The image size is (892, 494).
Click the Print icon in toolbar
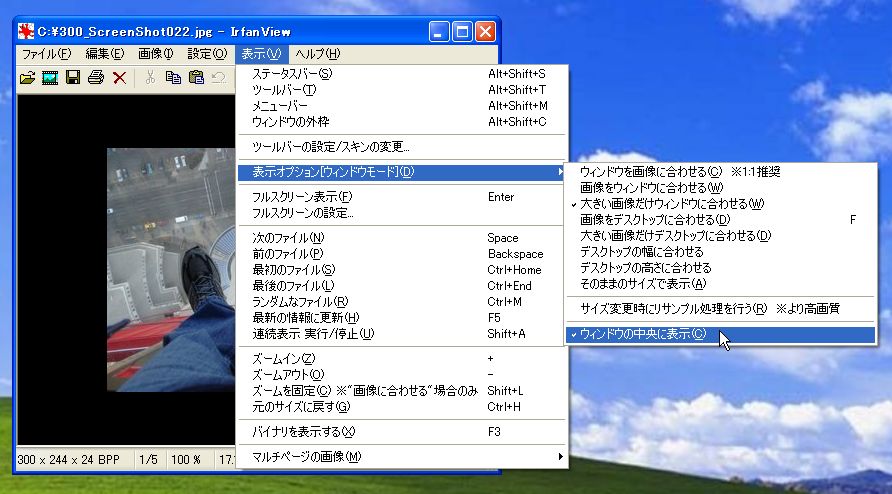pyautogui.click(x=96, y=78)
